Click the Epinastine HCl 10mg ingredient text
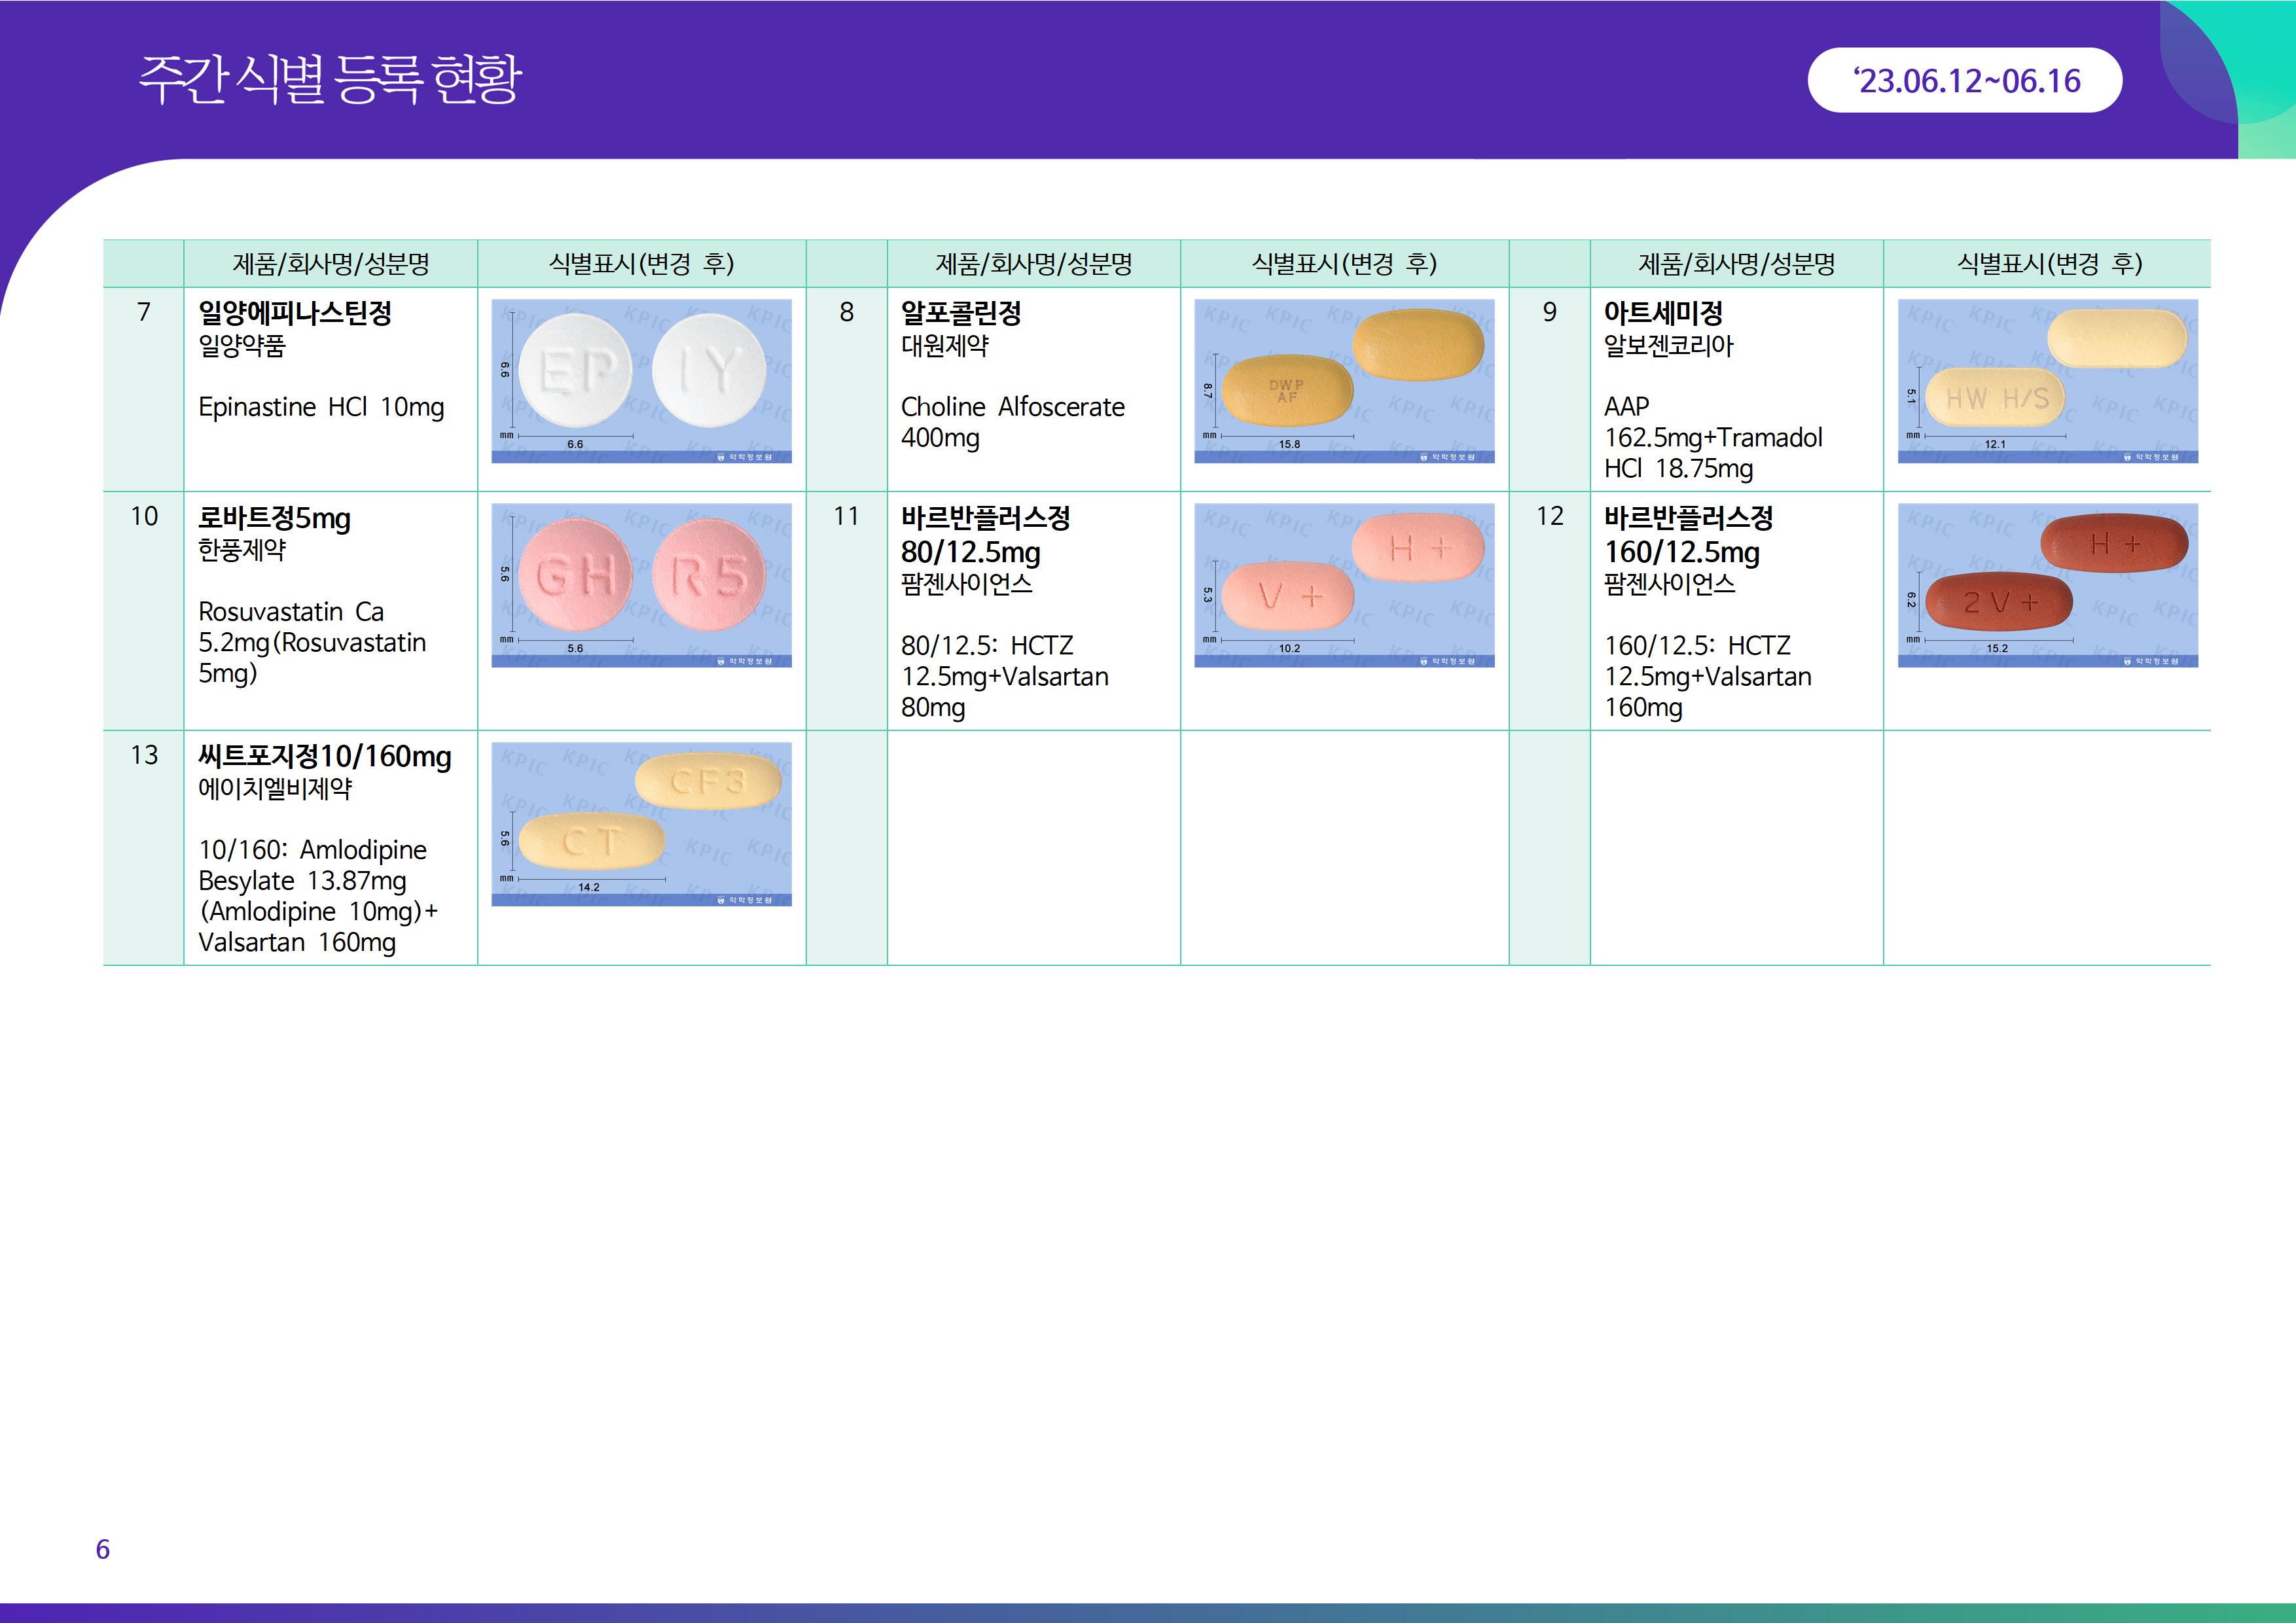This screenshot has height=1623, width=2296. tap(321, 407)
